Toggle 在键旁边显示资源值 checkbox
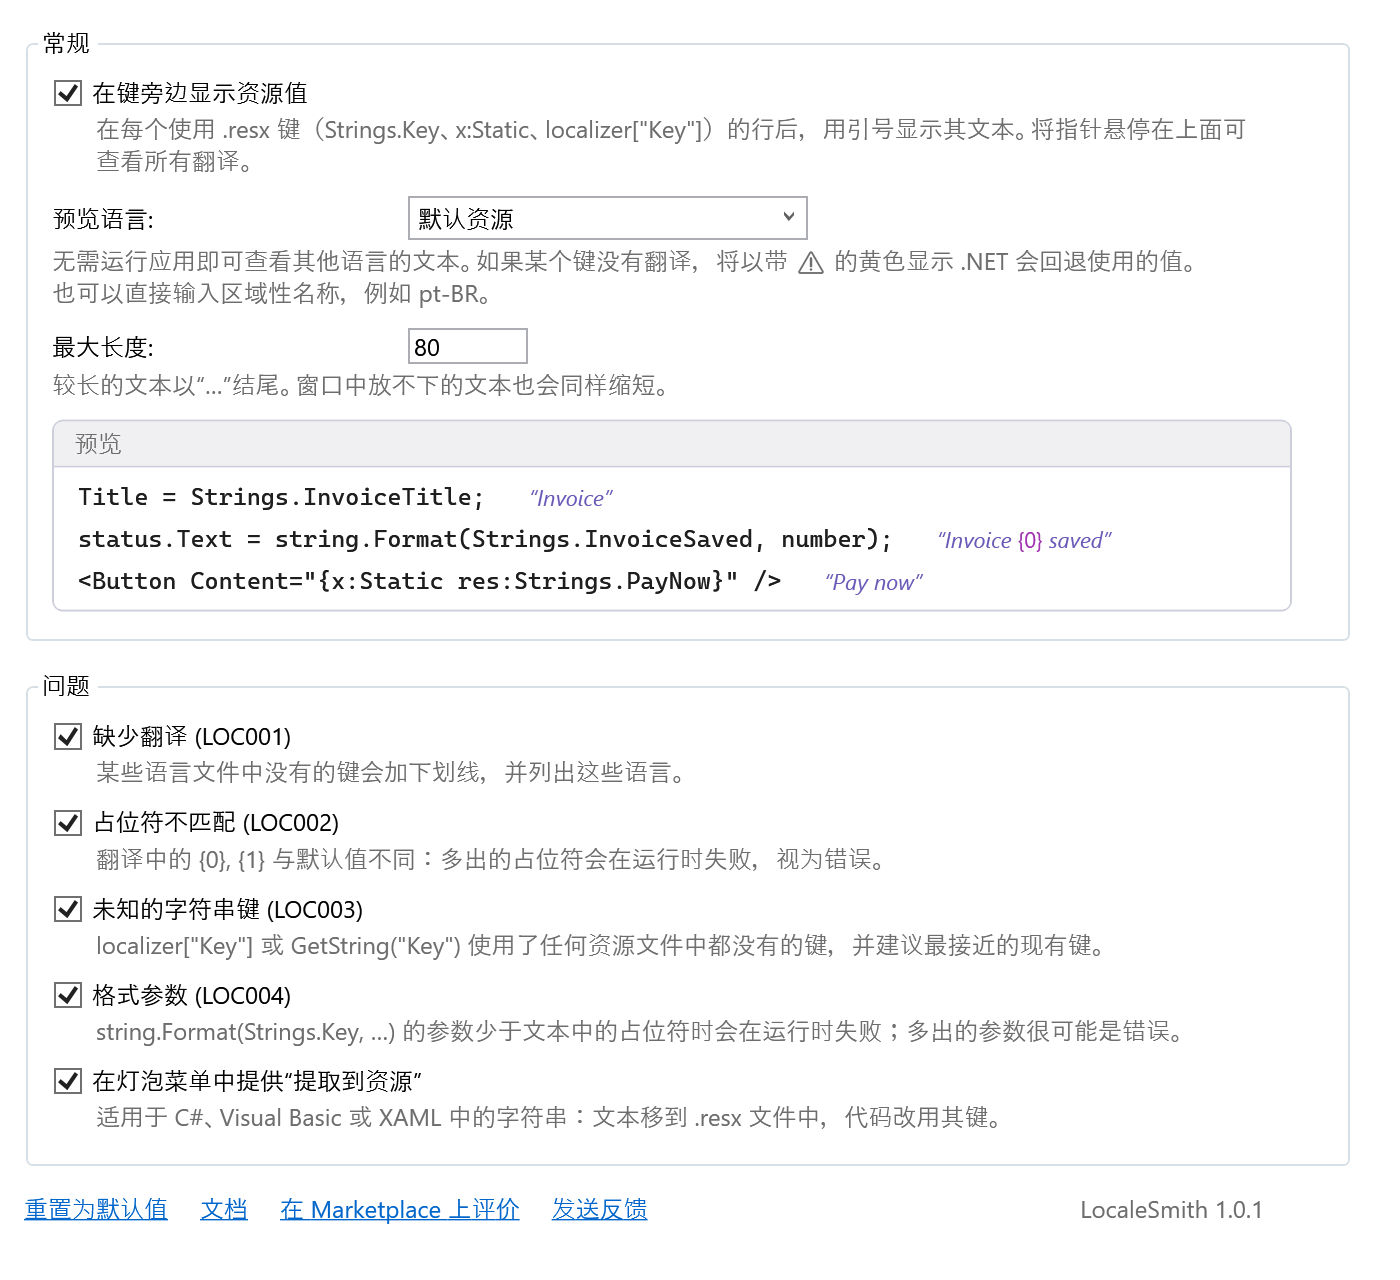This screenshot has height=1280, width=1400. (68, 93)
